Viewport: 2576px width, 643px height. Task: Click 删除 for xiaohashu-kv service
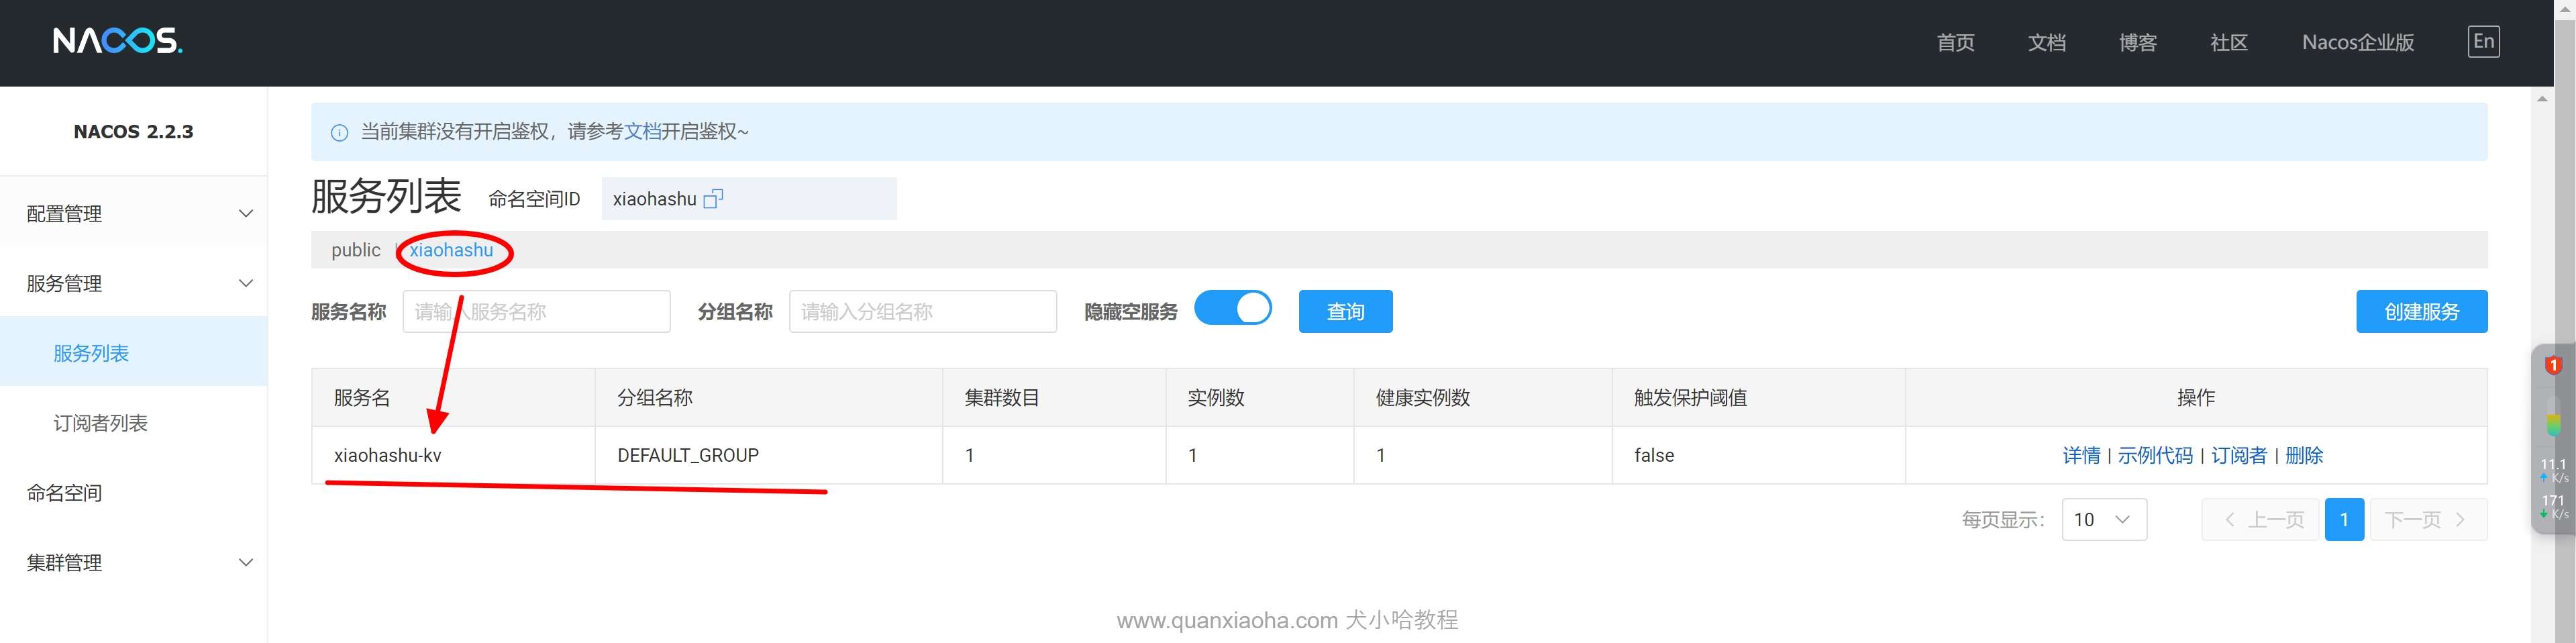(x=2303, y=456)
